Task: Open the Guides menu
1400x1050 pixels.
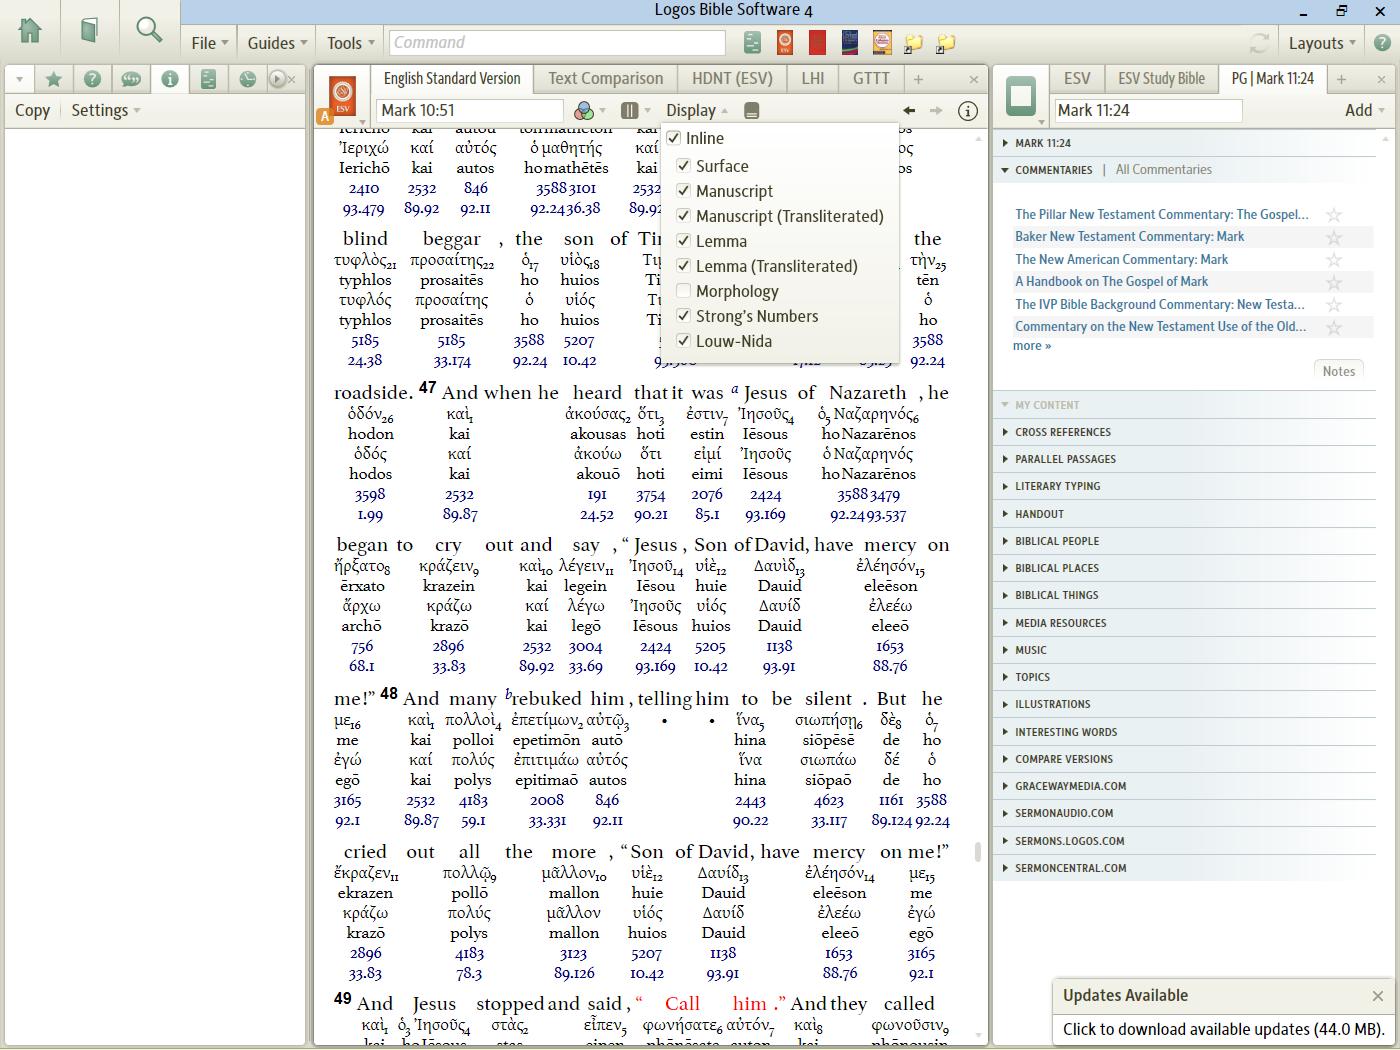Action: 277,43
